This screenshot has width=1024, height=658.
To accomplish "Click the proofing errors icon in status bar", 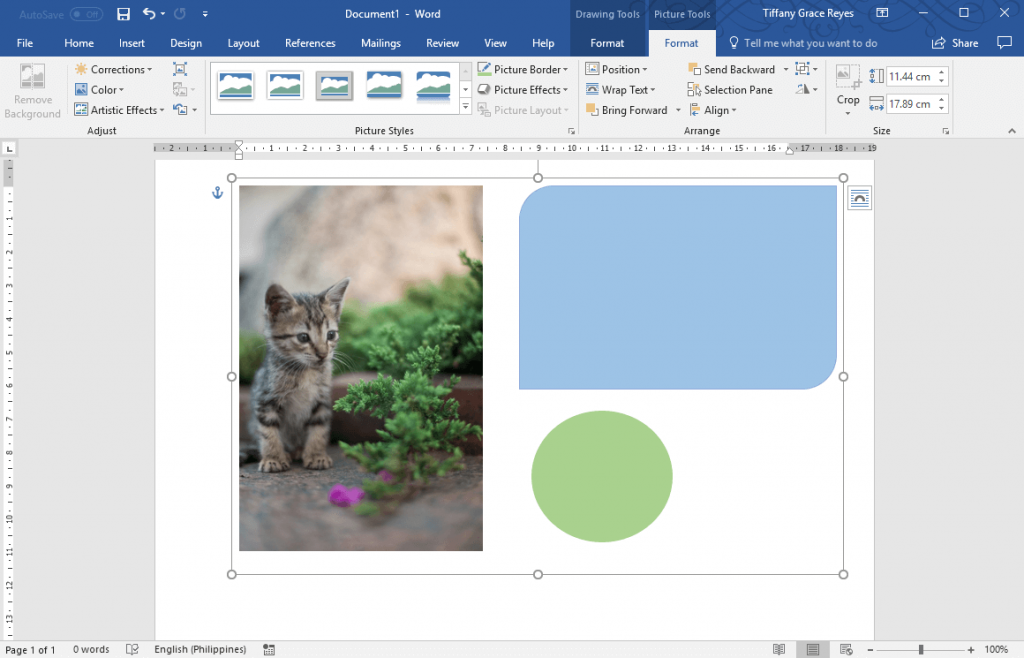I will click(x=132, y=649).
